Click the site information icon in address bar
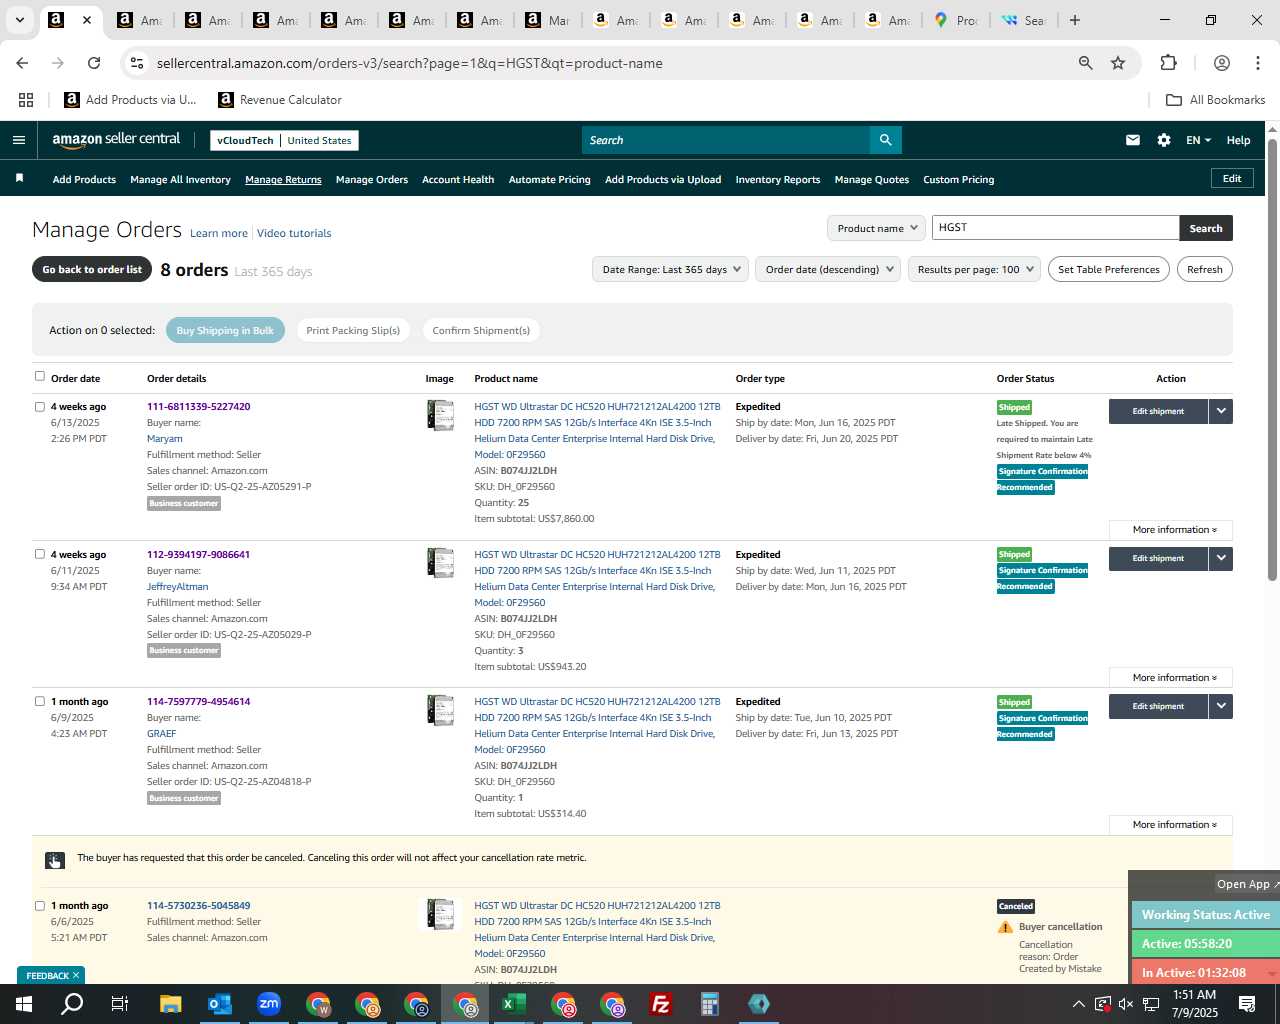 [137, 63]
